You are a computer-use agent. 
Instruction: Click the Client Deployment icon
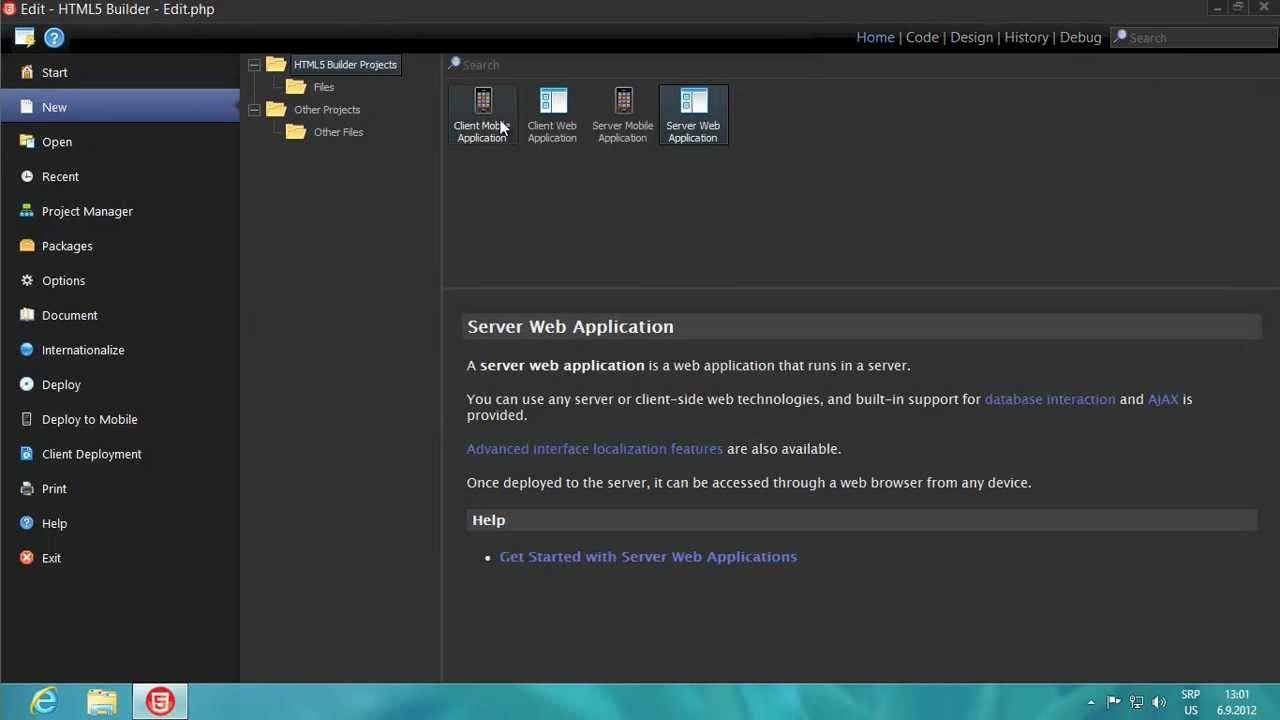click(x=27, y=453)
